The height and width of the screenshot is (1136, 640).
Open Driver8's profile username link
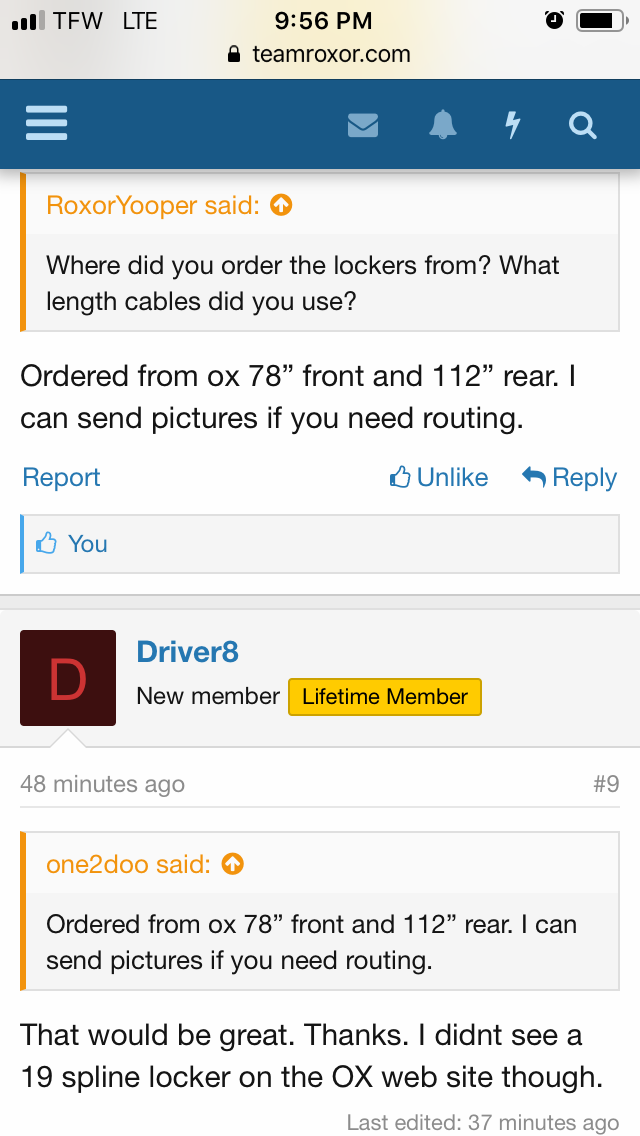[187, 652]
